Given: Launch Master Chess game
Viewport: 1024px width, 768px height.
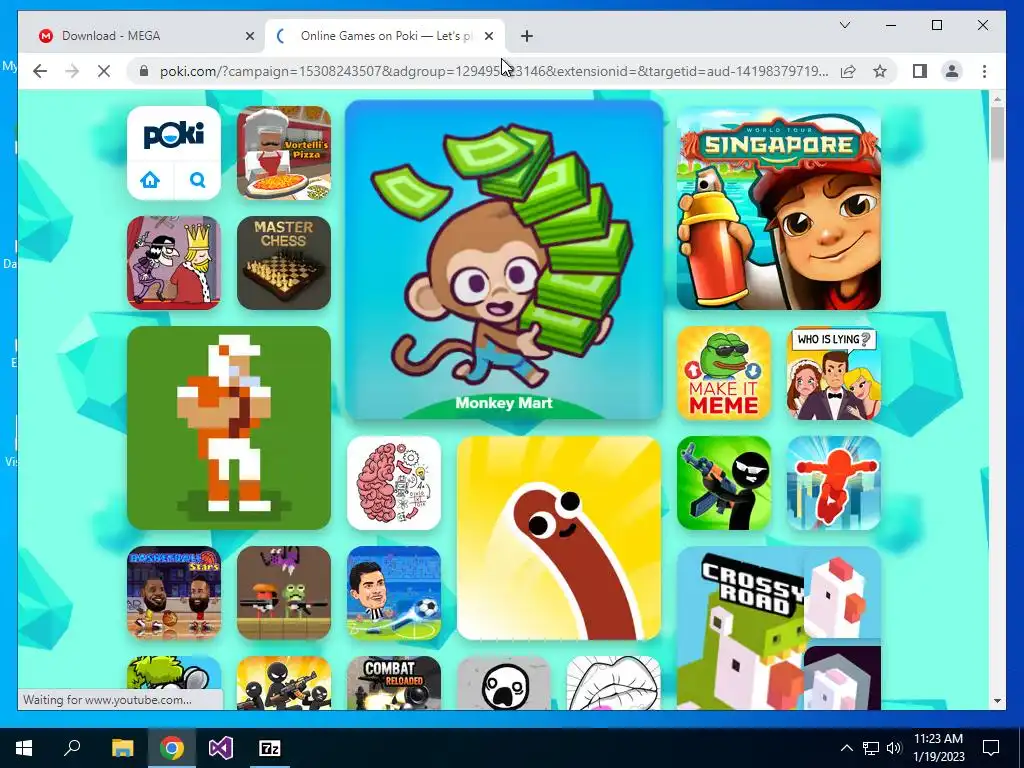Looking at the screenshot, I should [x=284, y=263].
